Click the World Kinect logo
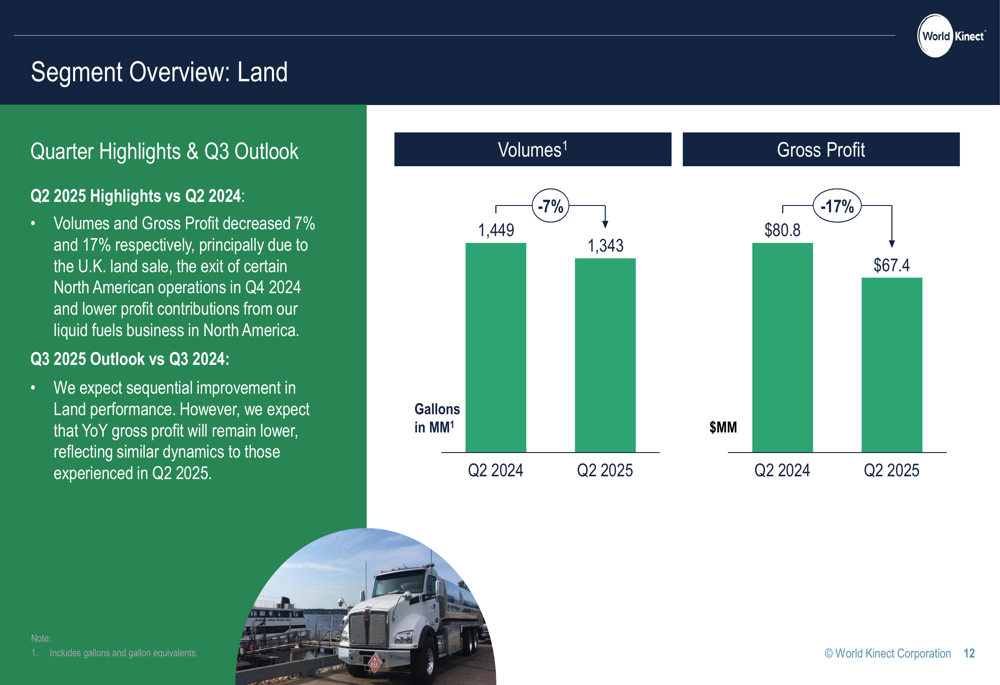Viewport: 1000px width, 685px height. 952,36
